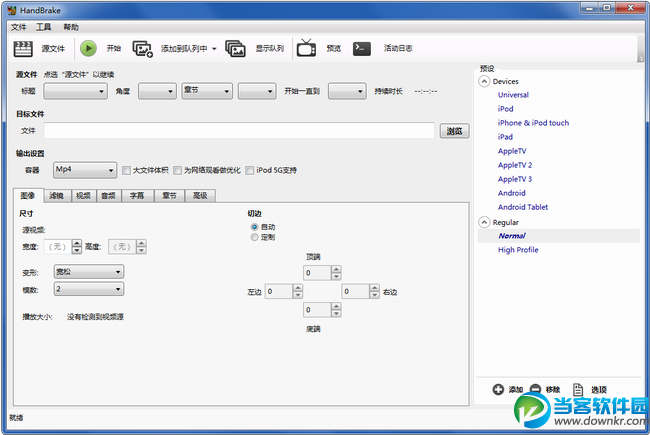The width and height of the screenshot is (650, 435).
Task: Click the 移除 preset minus icon
Action: (x=536, y=389)
